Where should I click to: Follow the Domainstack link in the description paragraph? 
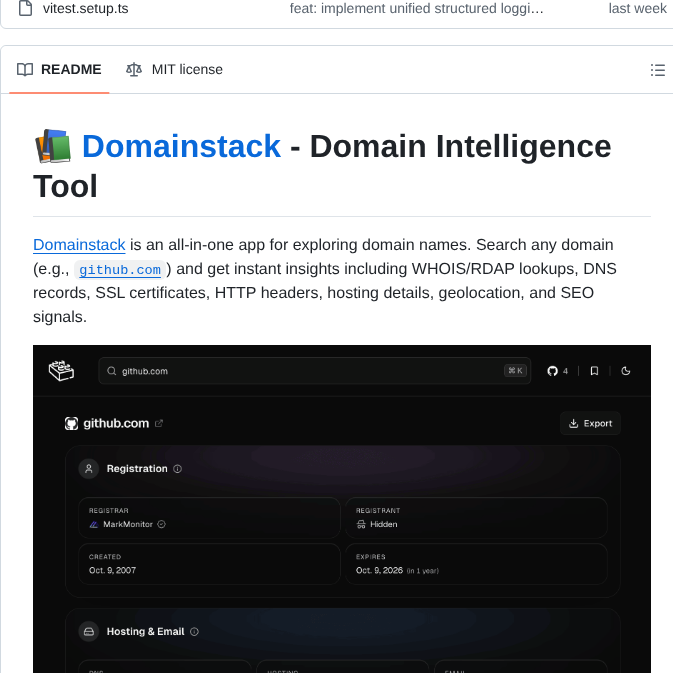coord(79,245)
